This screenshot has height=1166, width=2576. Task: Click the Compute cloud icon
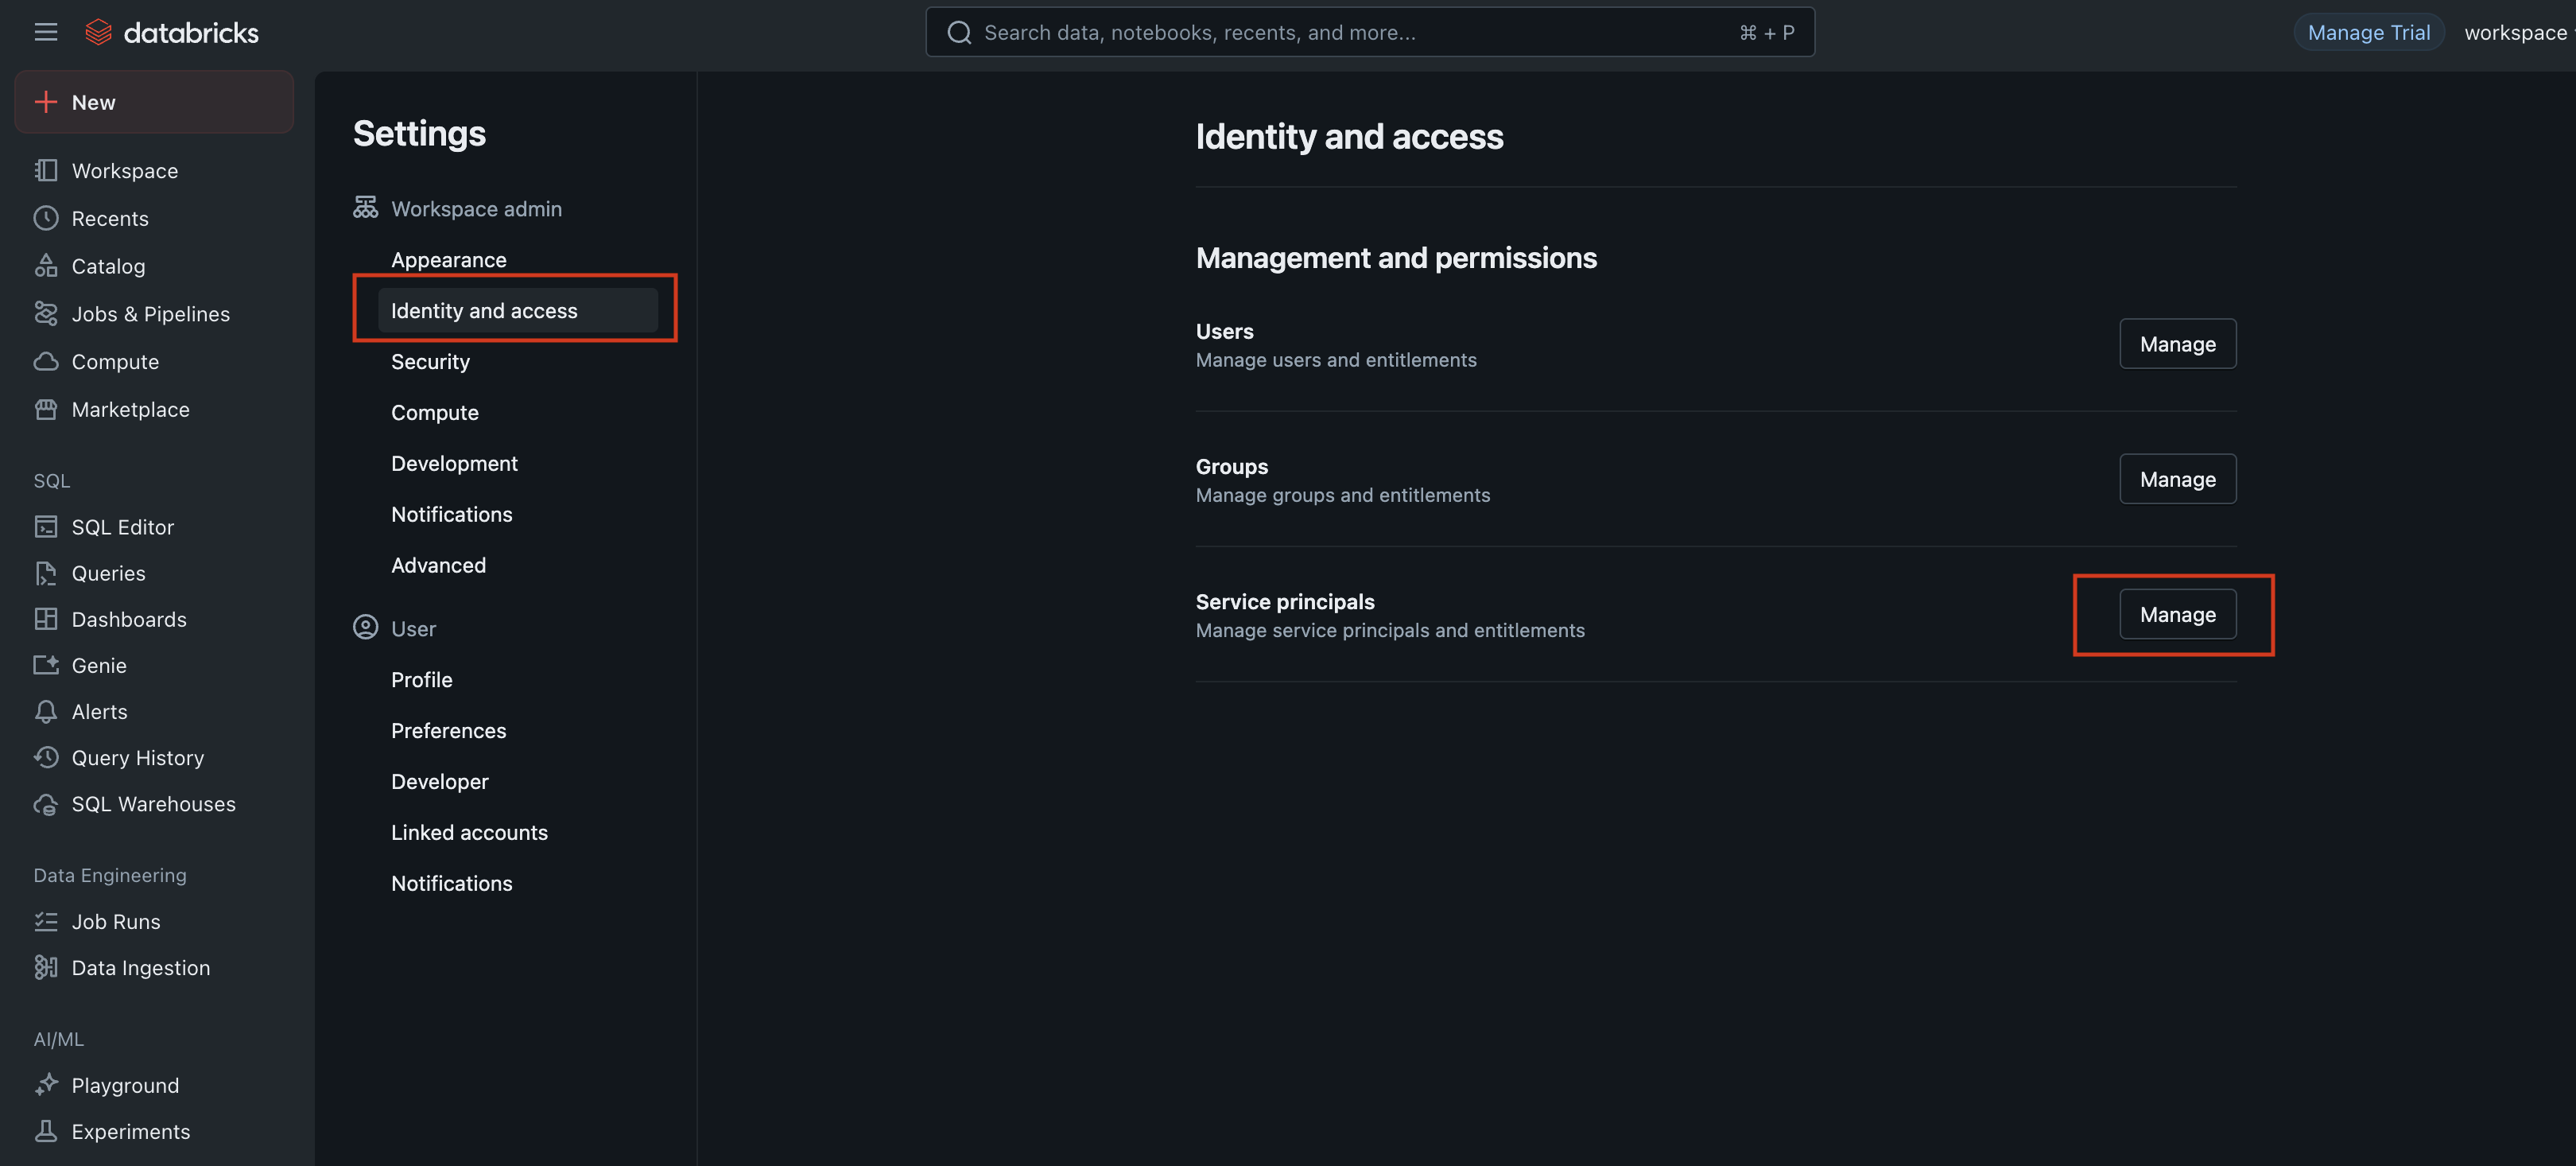pos(46,362)
